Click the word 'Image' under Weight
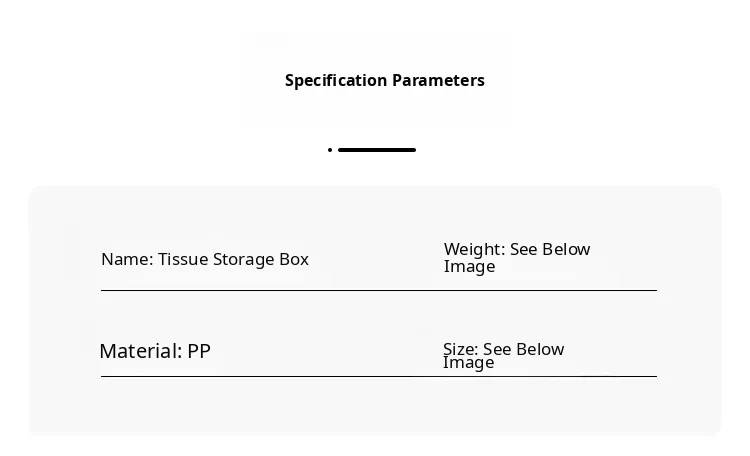Viewport: 750px width, 456px height. 469,267
